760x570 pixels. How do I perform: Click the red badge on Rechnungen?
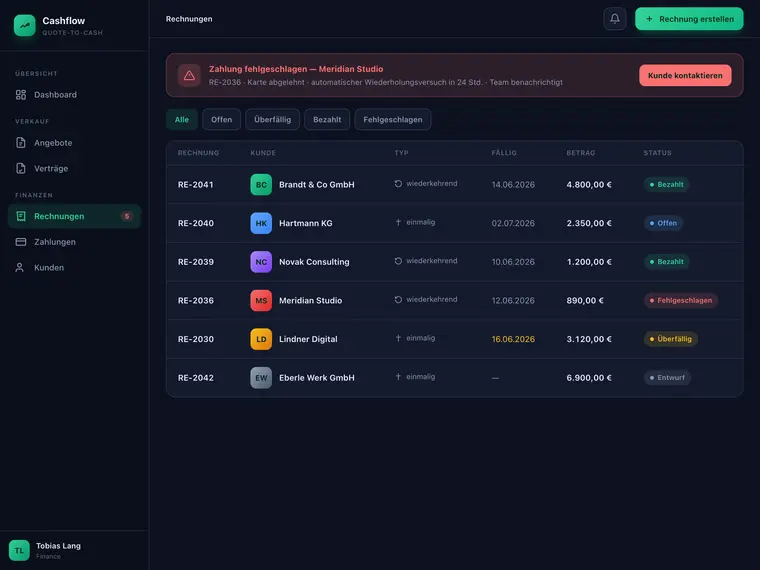coord(127,216)
